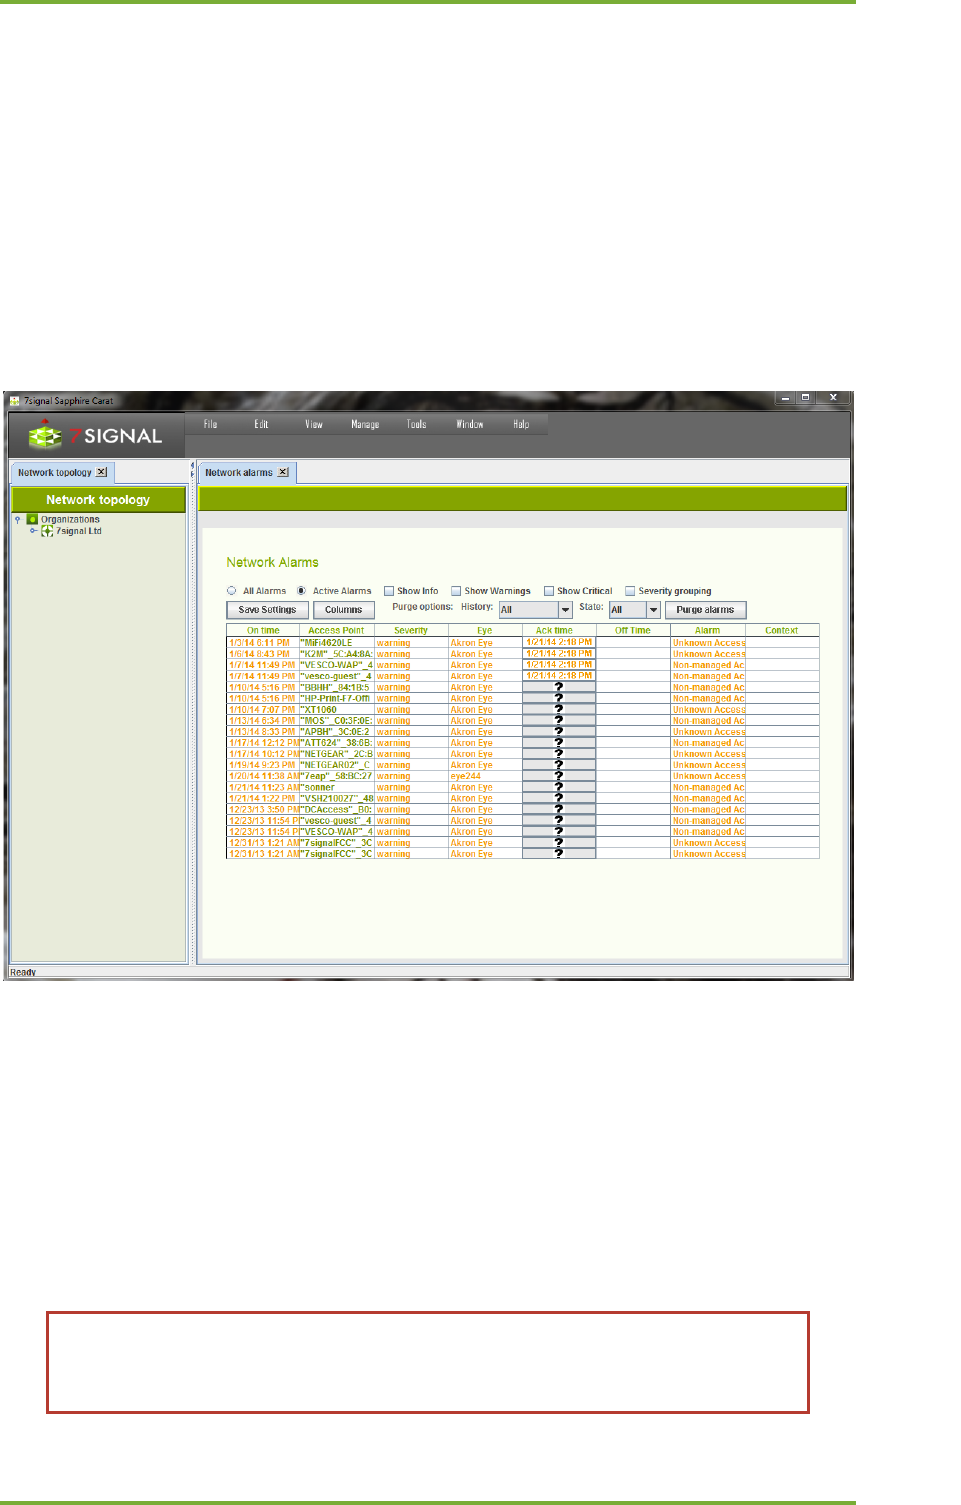The height and width of the screenshot is (1505, 961).
Task: Click the Purge alarms button
Action: pos(705,610)
